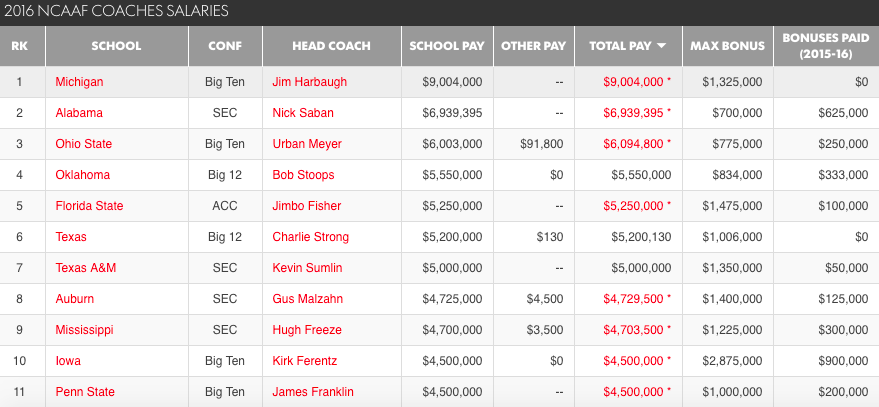879x407 pixels.
Task: Open Michigan's $9,004,000 total pay link
Action: [x=633, y=82]
